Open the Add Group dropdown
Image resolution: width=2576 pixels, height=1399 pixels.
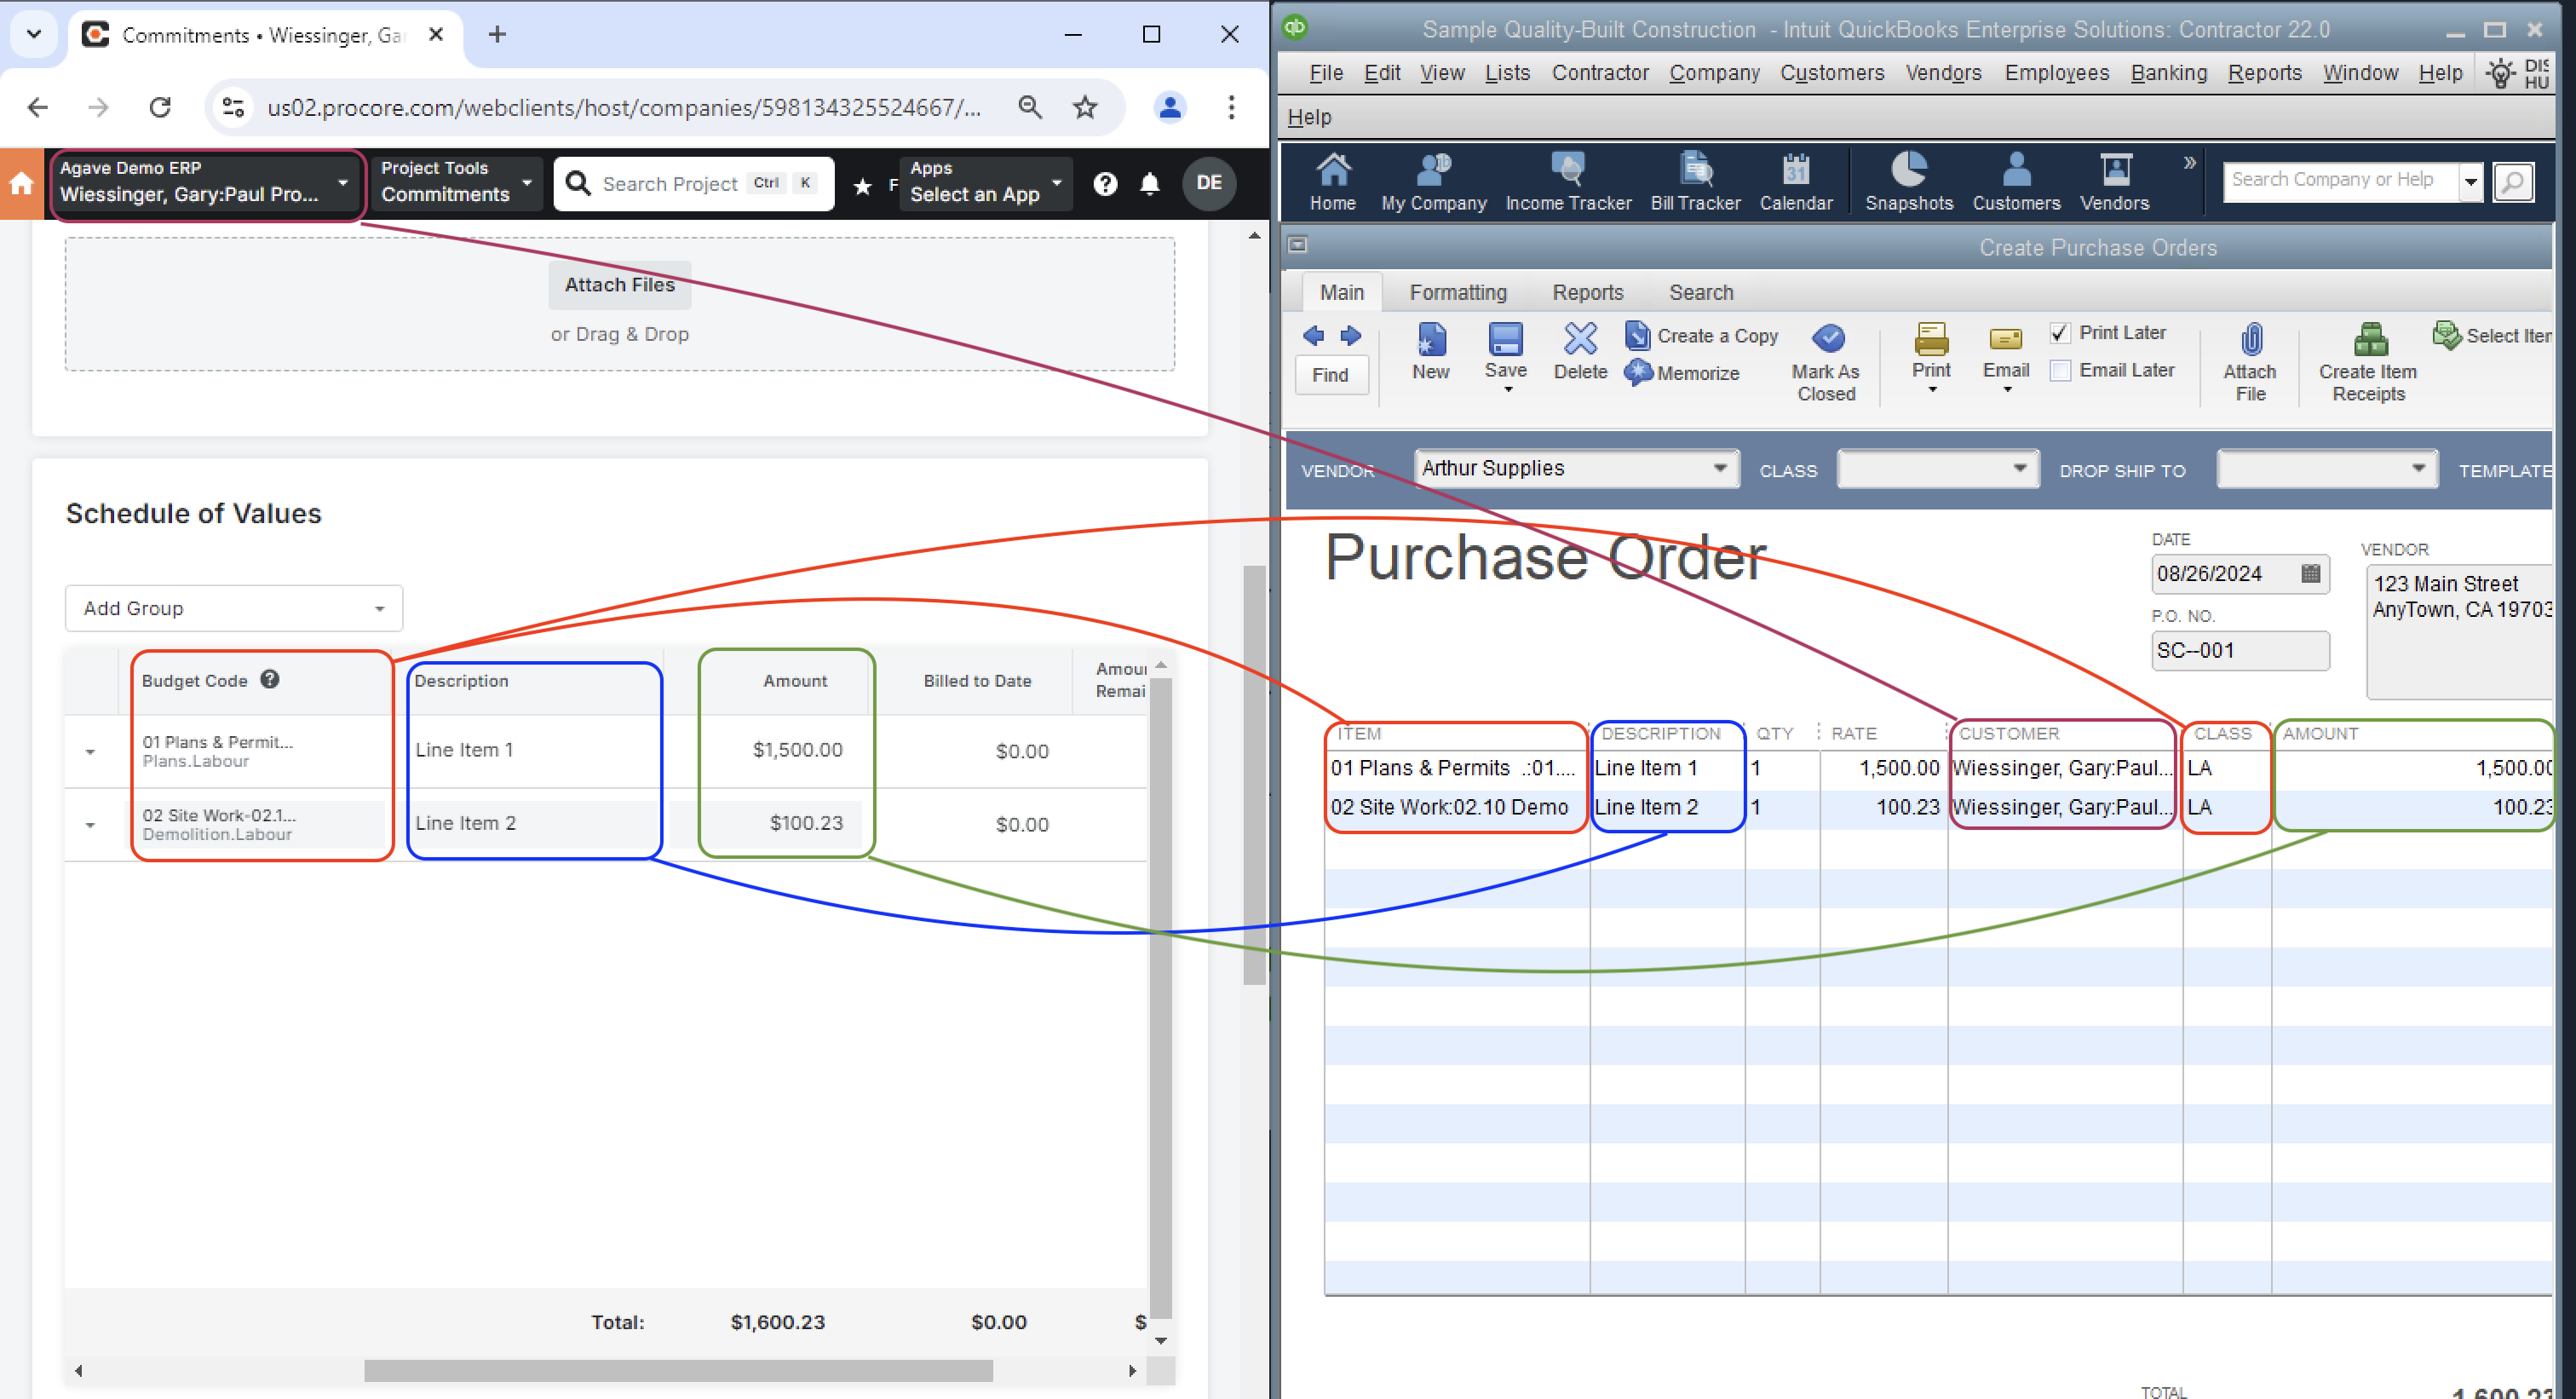pyautogui.click(x=233, y=608)
